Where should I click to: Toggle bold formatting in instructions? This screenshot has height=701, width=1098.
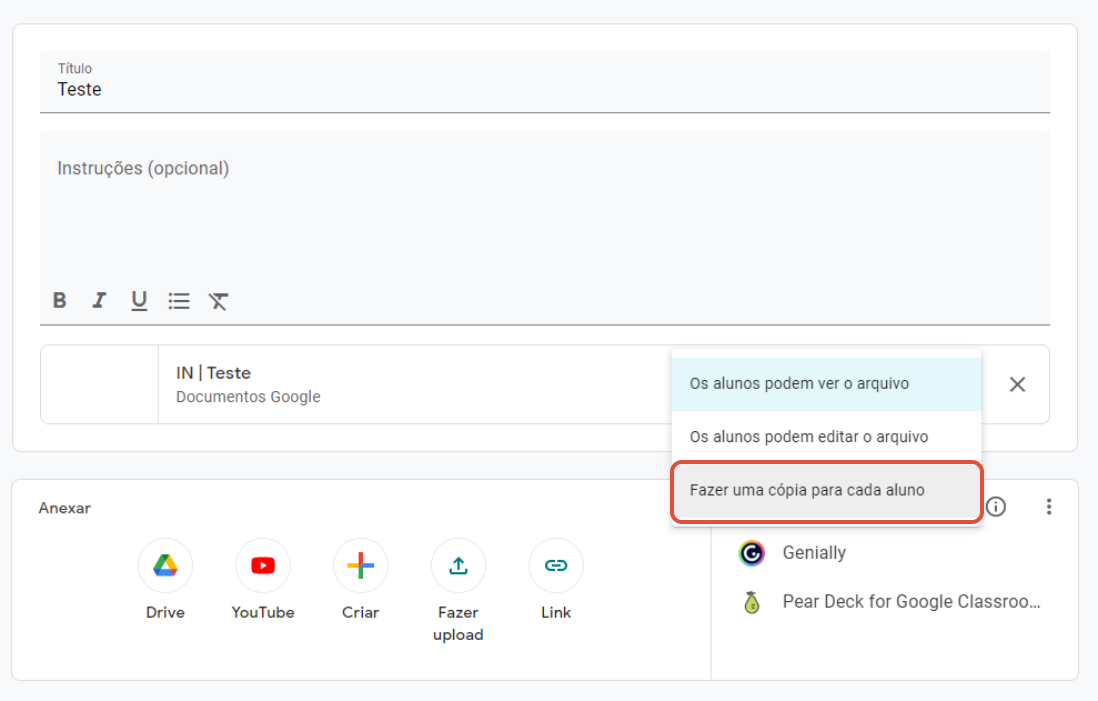pyautogui.click(x=59, y=300)
